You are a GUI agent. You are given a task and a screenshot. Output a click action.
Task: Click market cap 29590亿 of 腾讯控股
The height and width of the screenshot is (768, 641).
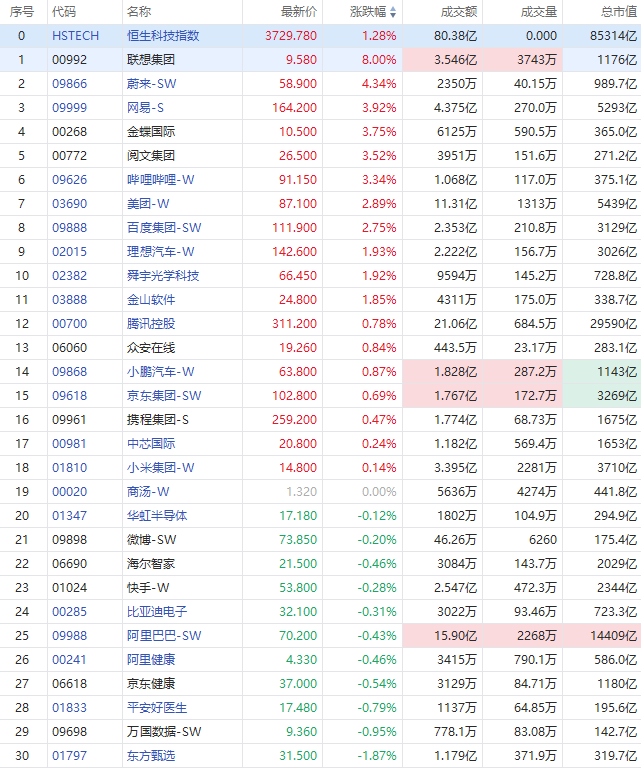coord(614,324)
